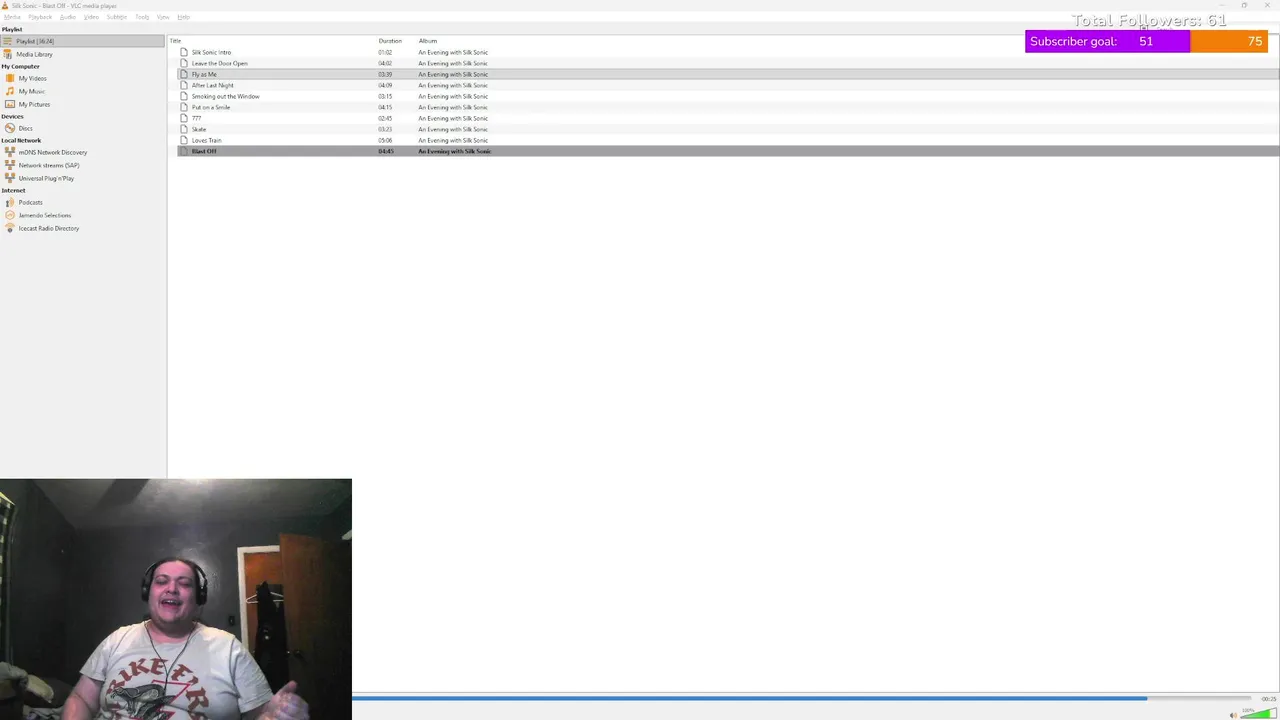Screen dimensions: 1280x720
Task: Open the Subtitle menu
Action: 116,17
